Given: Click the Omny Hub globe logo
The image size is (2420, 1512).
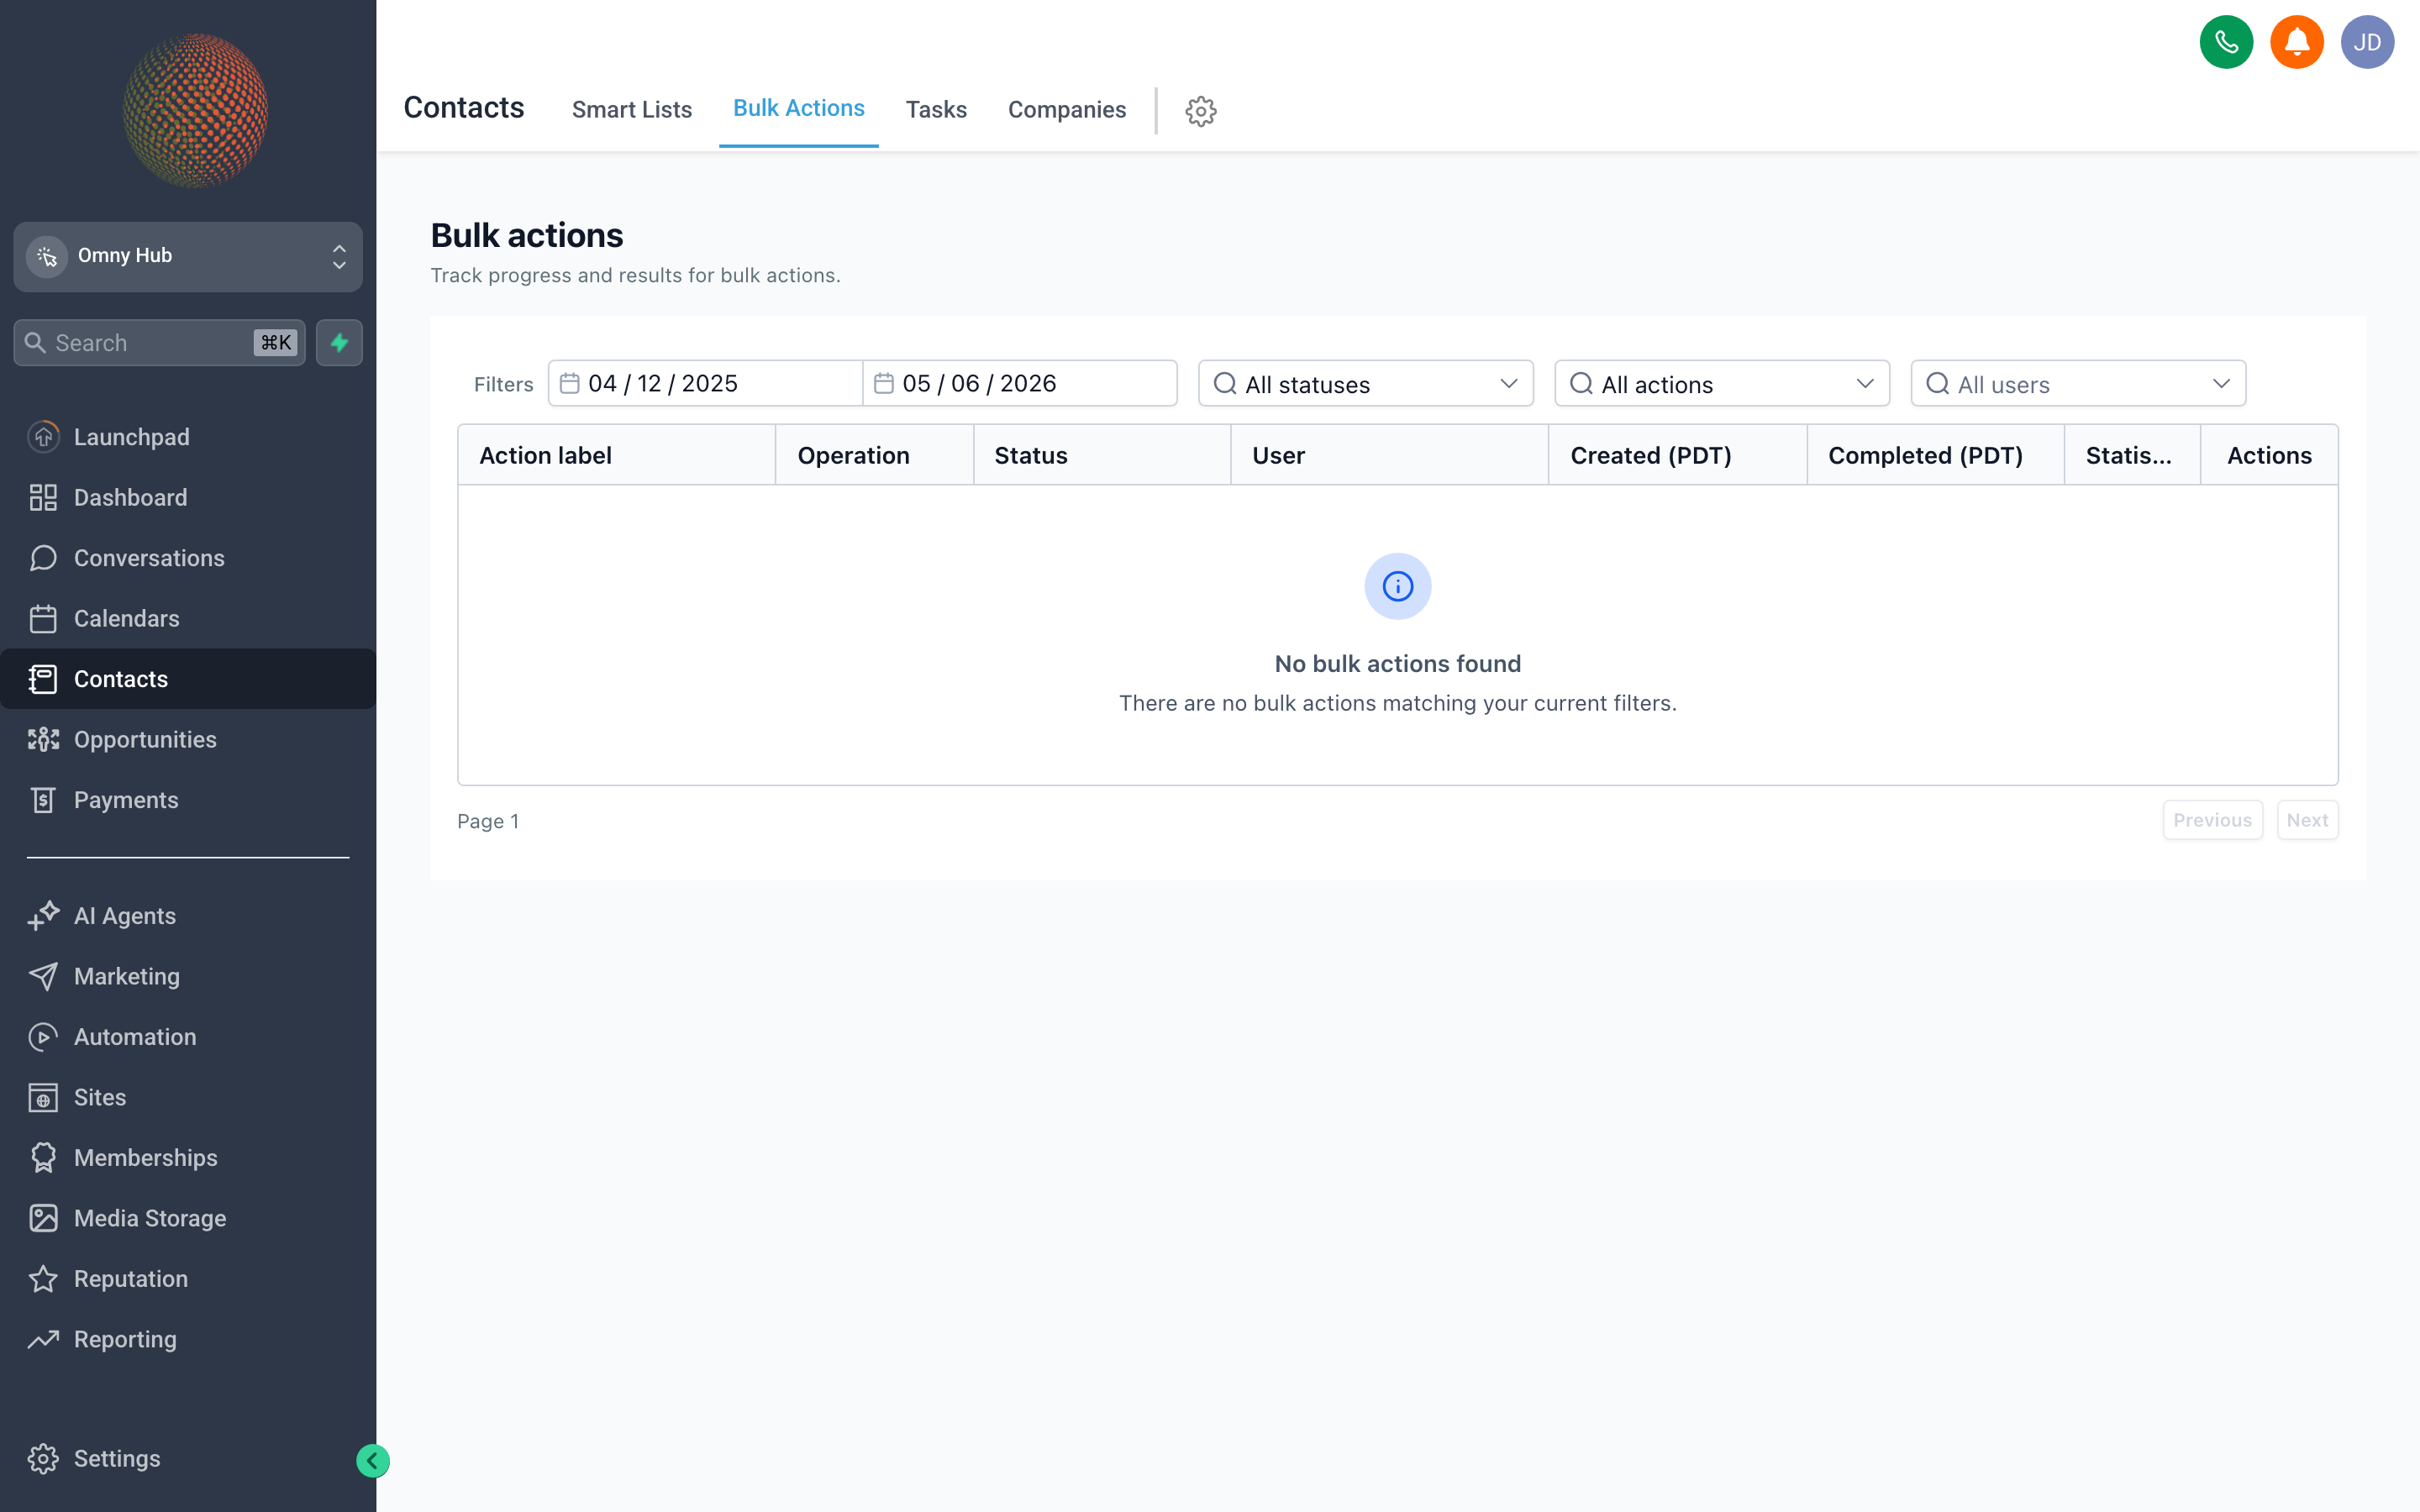Looking at the screenshot, I should (195, 110).
